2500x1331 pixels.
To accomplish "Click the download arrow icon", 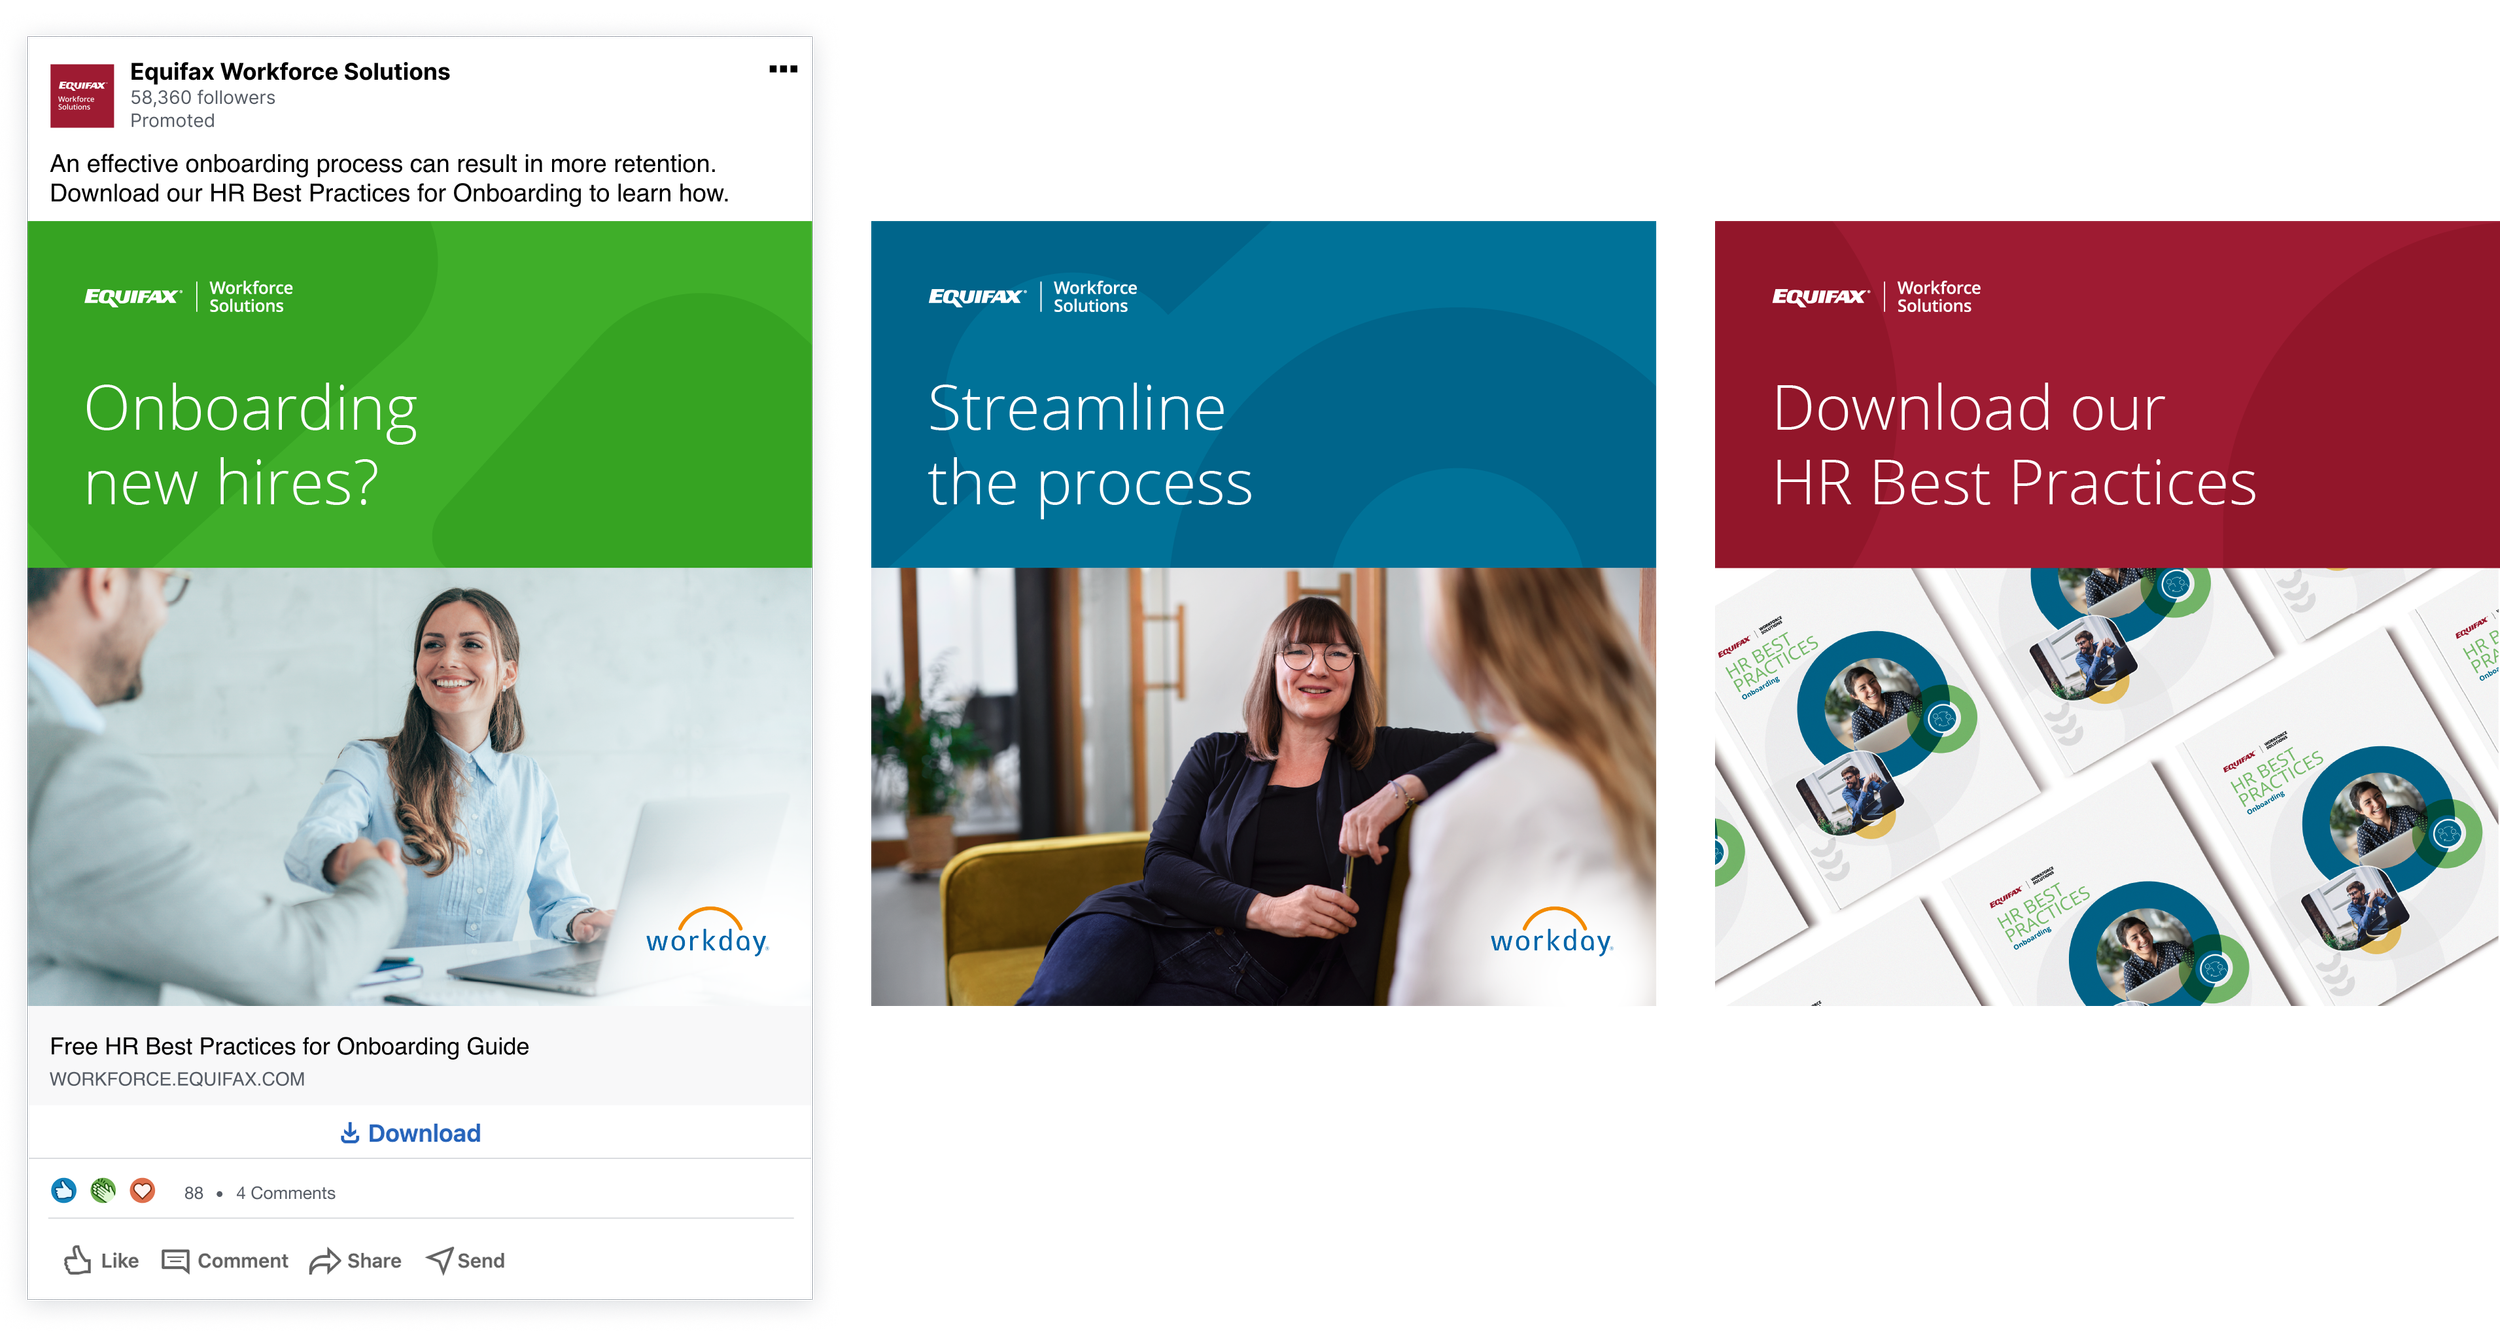I will [349, 1133].
